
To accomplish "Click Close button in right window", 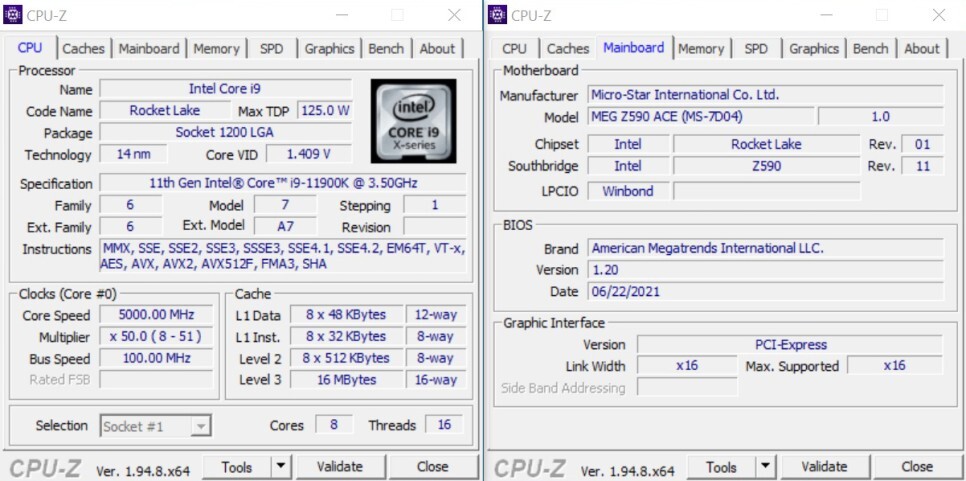I will coord(918,467).
